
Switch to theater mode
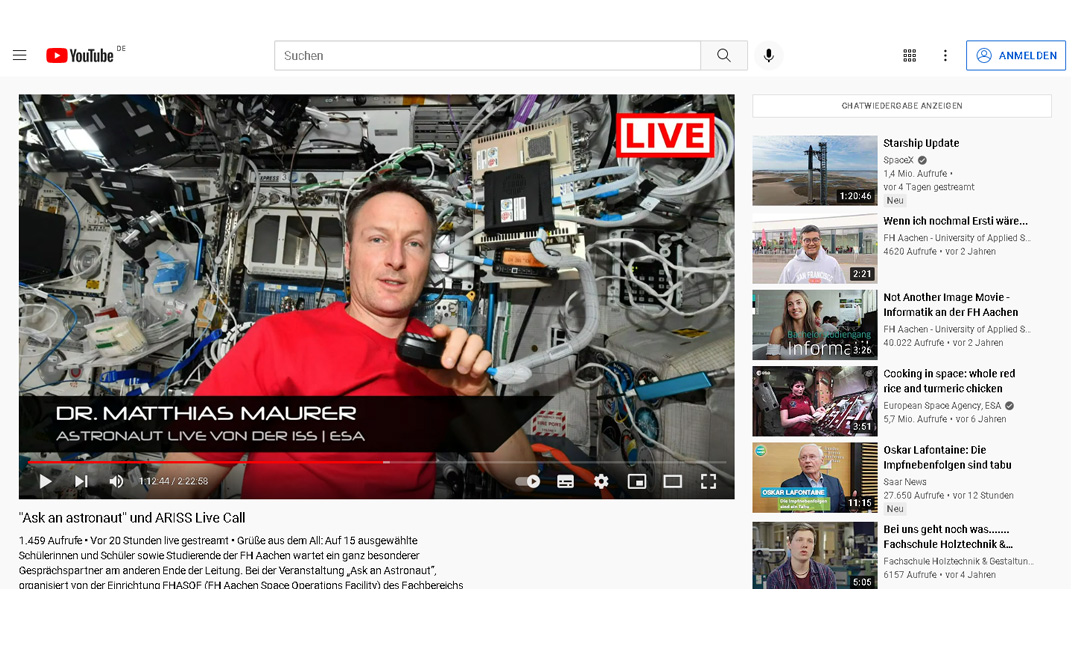pos(673,481)
